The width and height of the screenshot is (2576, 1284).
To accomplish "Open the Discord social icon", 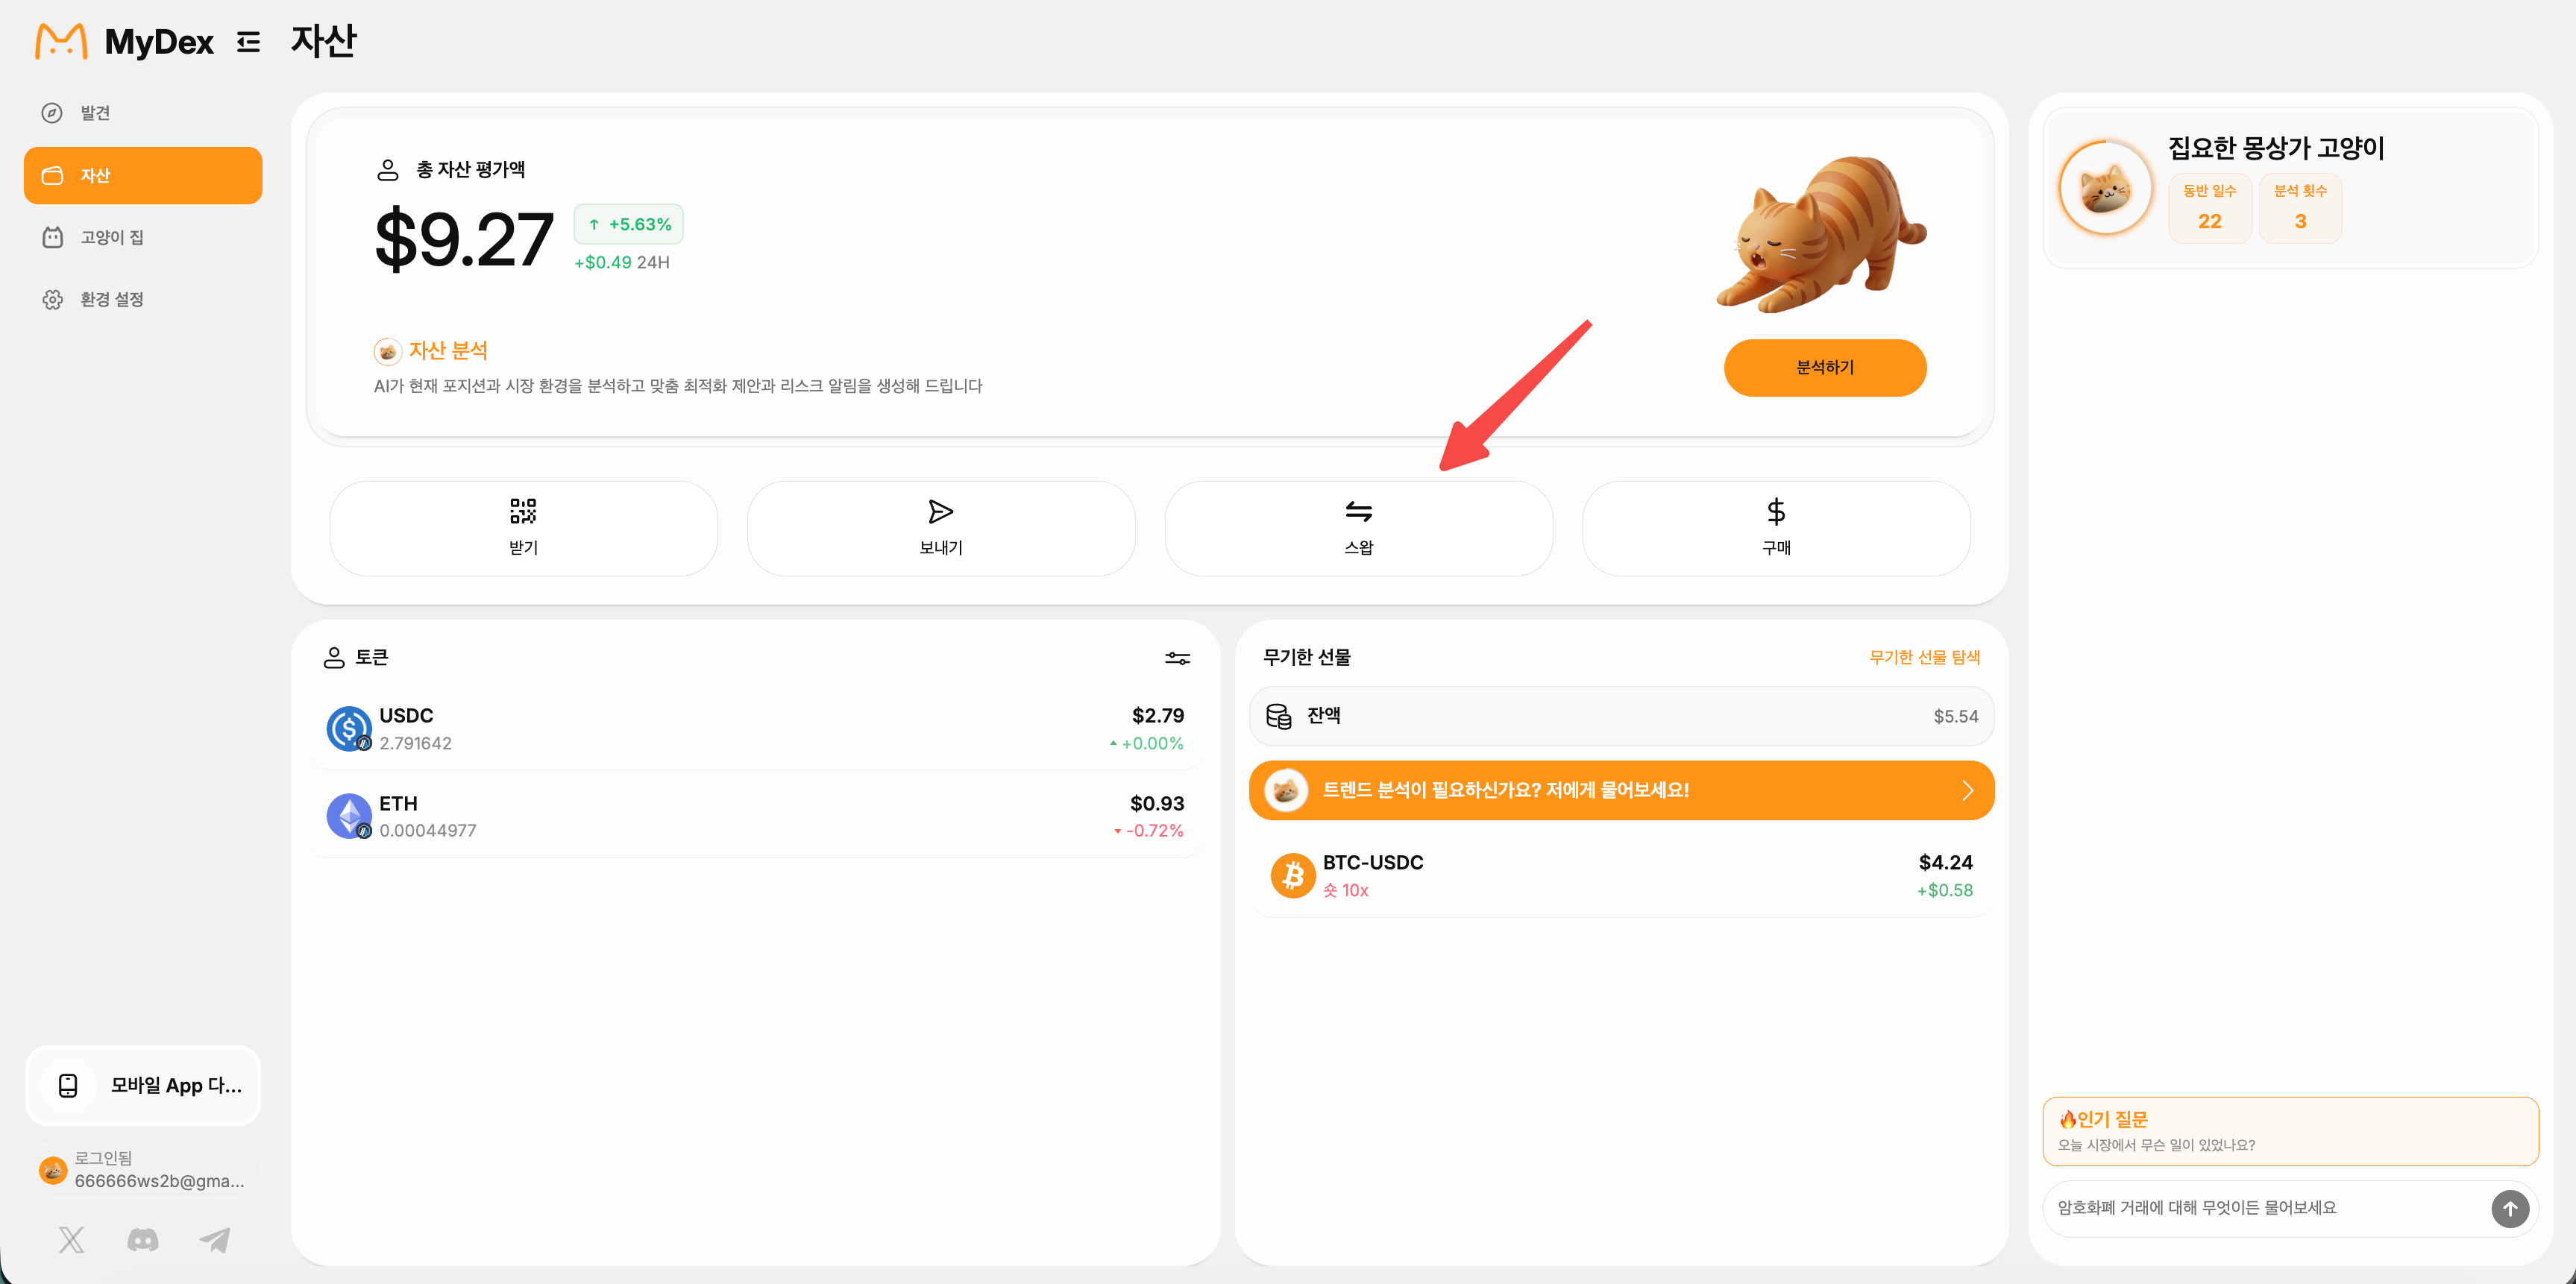I will [143, 1240].
